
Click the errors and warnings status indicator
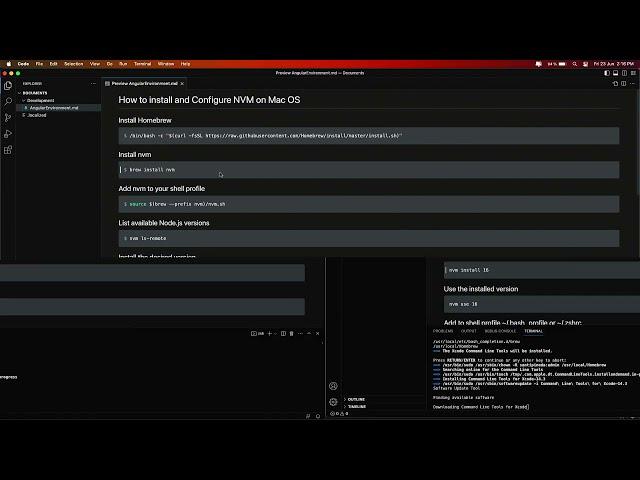coord(339,413)
